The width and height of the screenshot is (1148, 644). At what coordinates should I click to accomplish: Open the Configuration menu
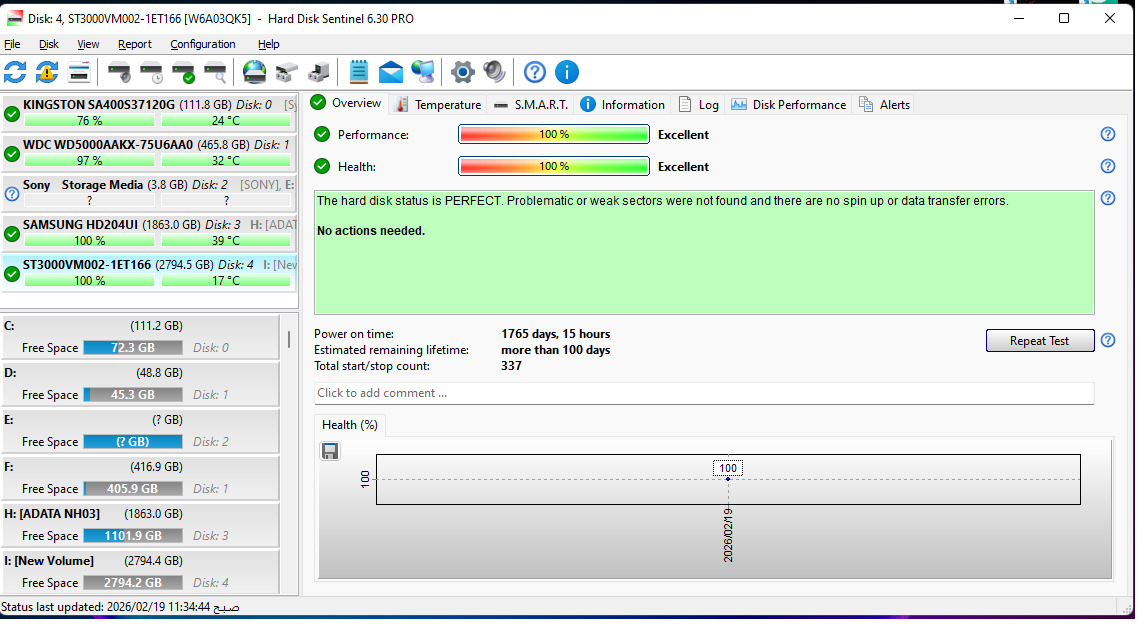tap(203, 44)
